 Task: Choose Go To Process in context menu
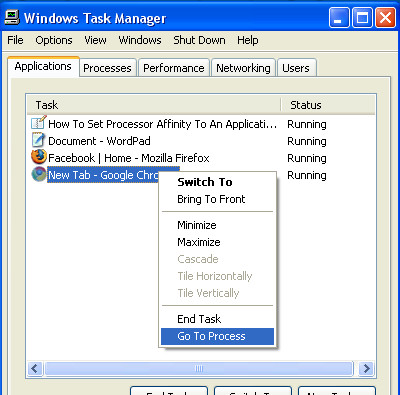tap(217, 336)
